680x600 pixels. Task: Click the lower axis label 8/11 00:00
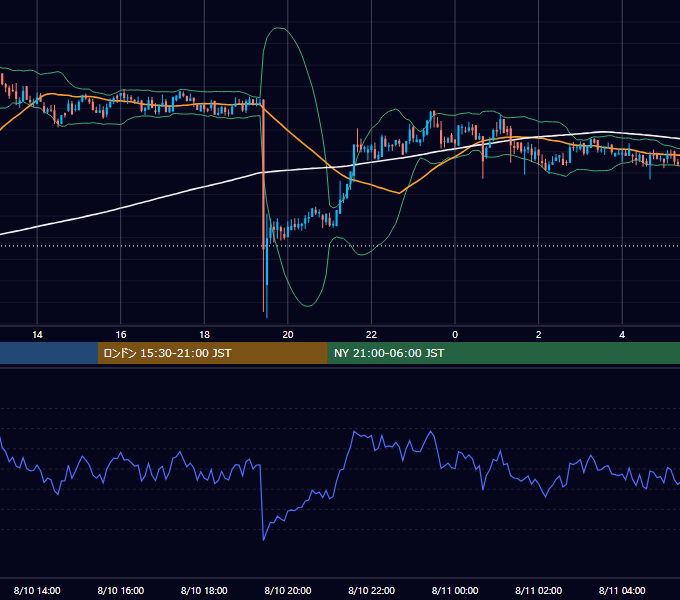pos(455,590)
